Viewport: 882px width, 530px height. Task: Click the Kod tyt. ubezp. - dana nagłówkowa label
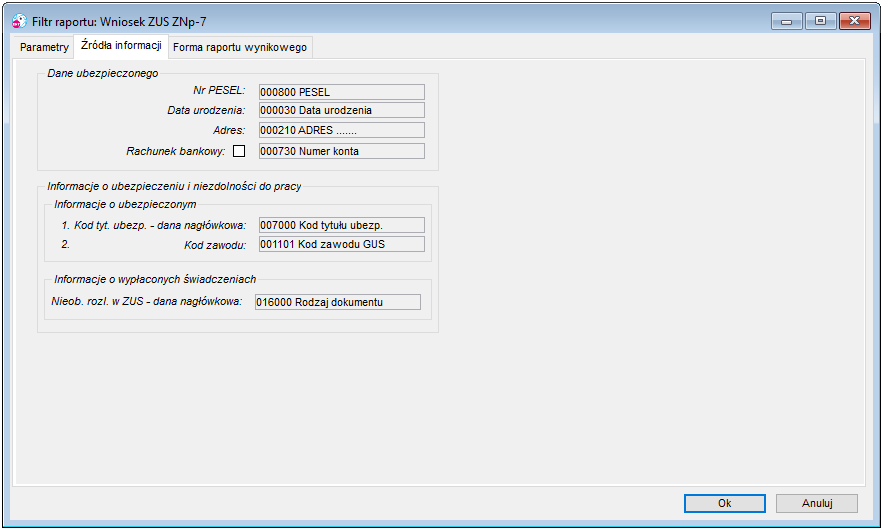(160, 226)
